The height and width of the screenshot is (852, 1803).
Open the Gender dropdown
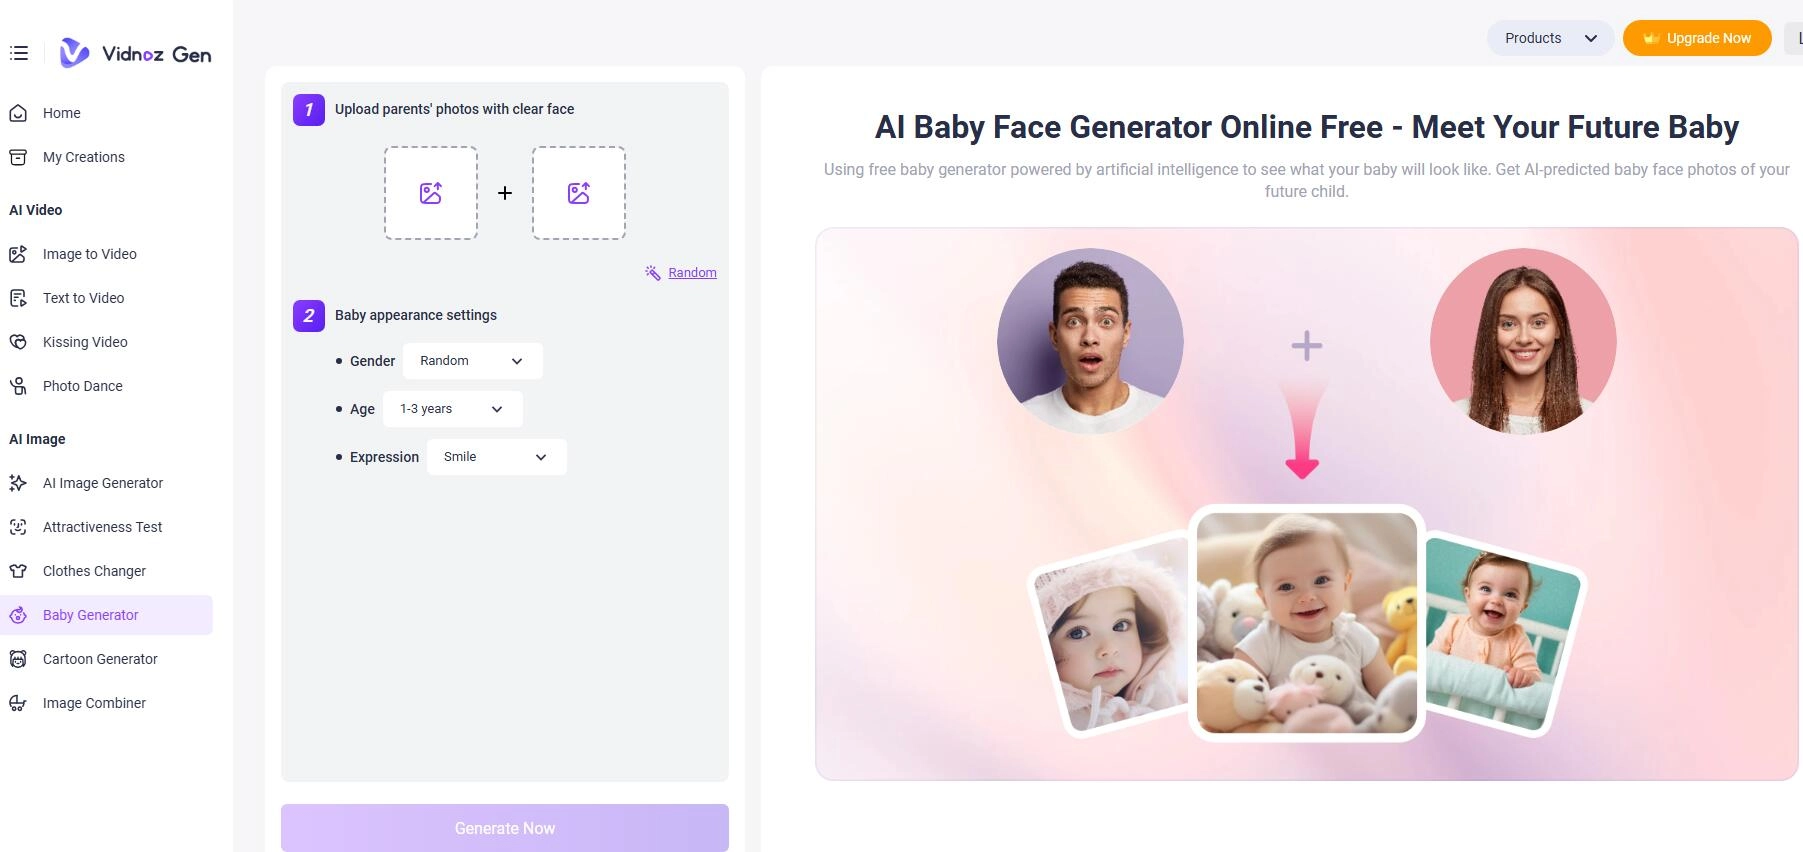473,361
